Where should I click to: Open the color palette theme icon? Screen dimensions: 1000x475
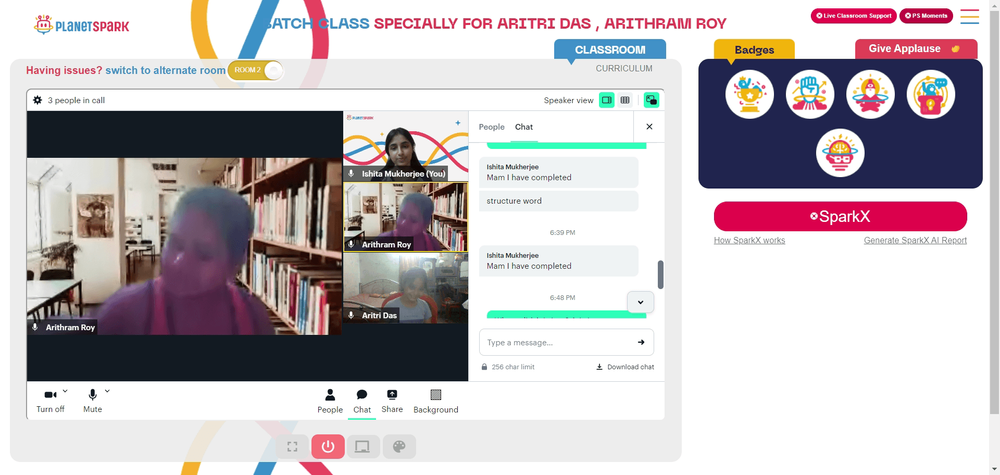399,446
